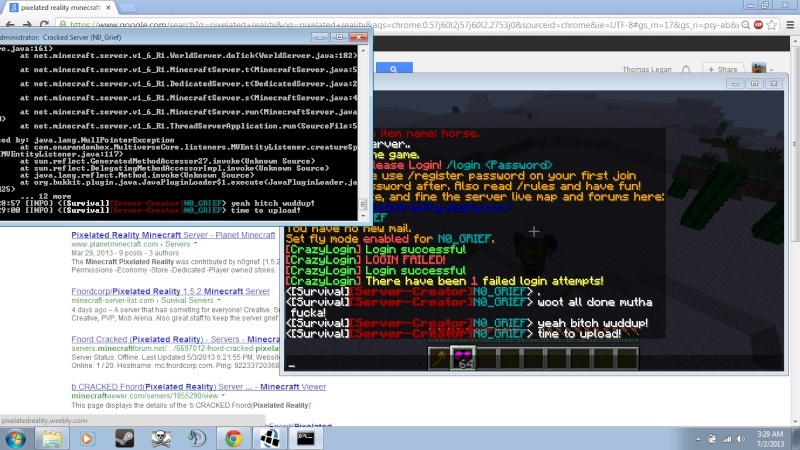Click the Thomas Legan profile name
Screen dimensions: 800x450
pyautogui.click(x=646, y=69)
